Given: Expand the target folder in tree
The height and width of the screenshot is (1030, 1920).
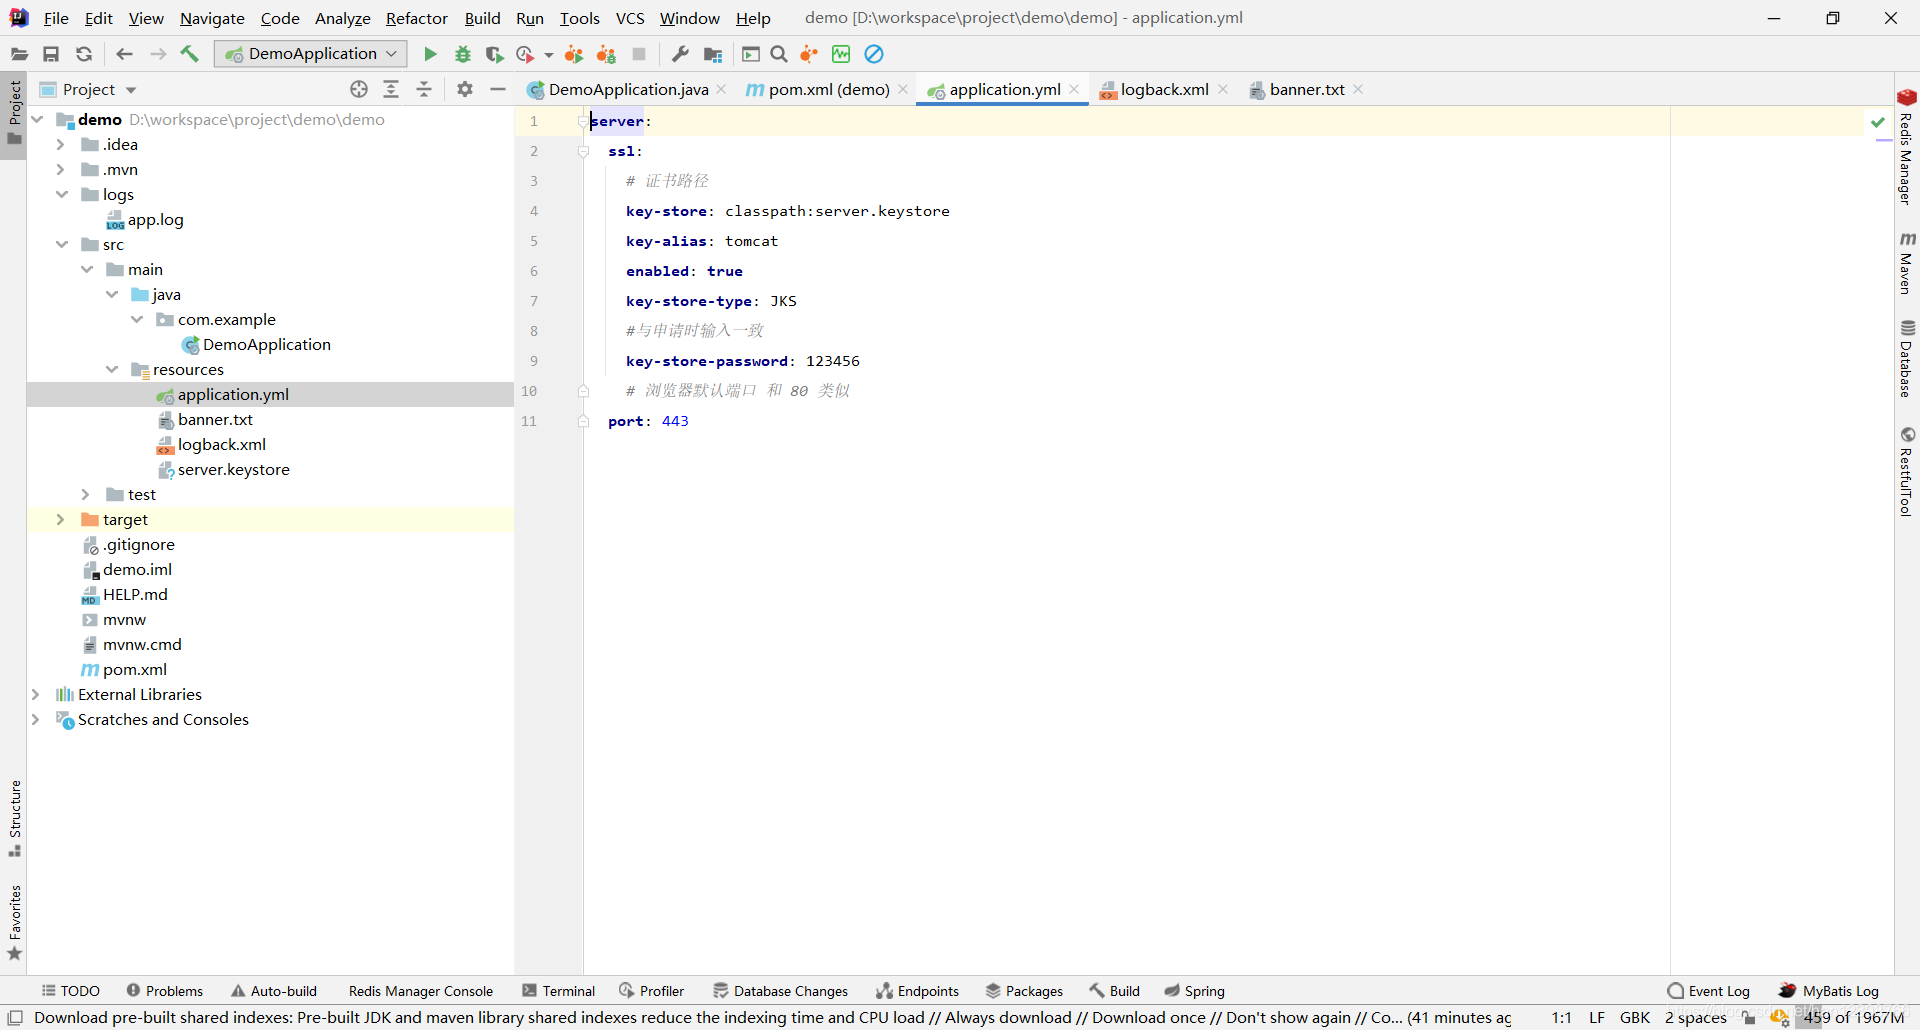Looking at the screenshot, I should click(60, 519).
